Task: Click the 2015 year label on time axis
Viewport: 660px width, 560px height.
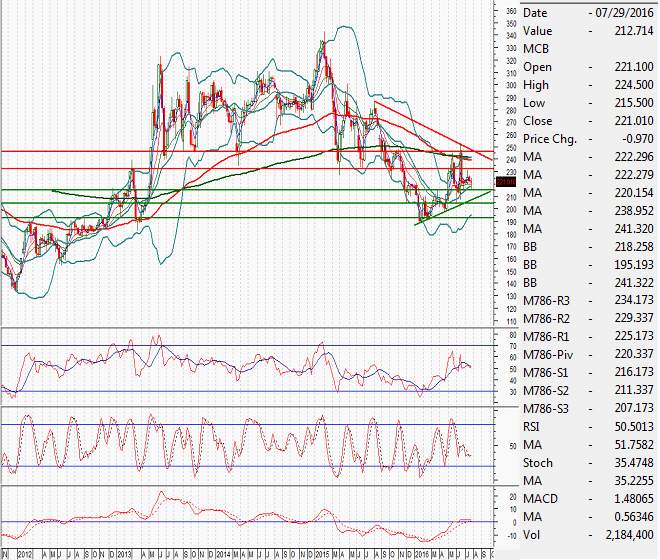Action: (323, 555)
